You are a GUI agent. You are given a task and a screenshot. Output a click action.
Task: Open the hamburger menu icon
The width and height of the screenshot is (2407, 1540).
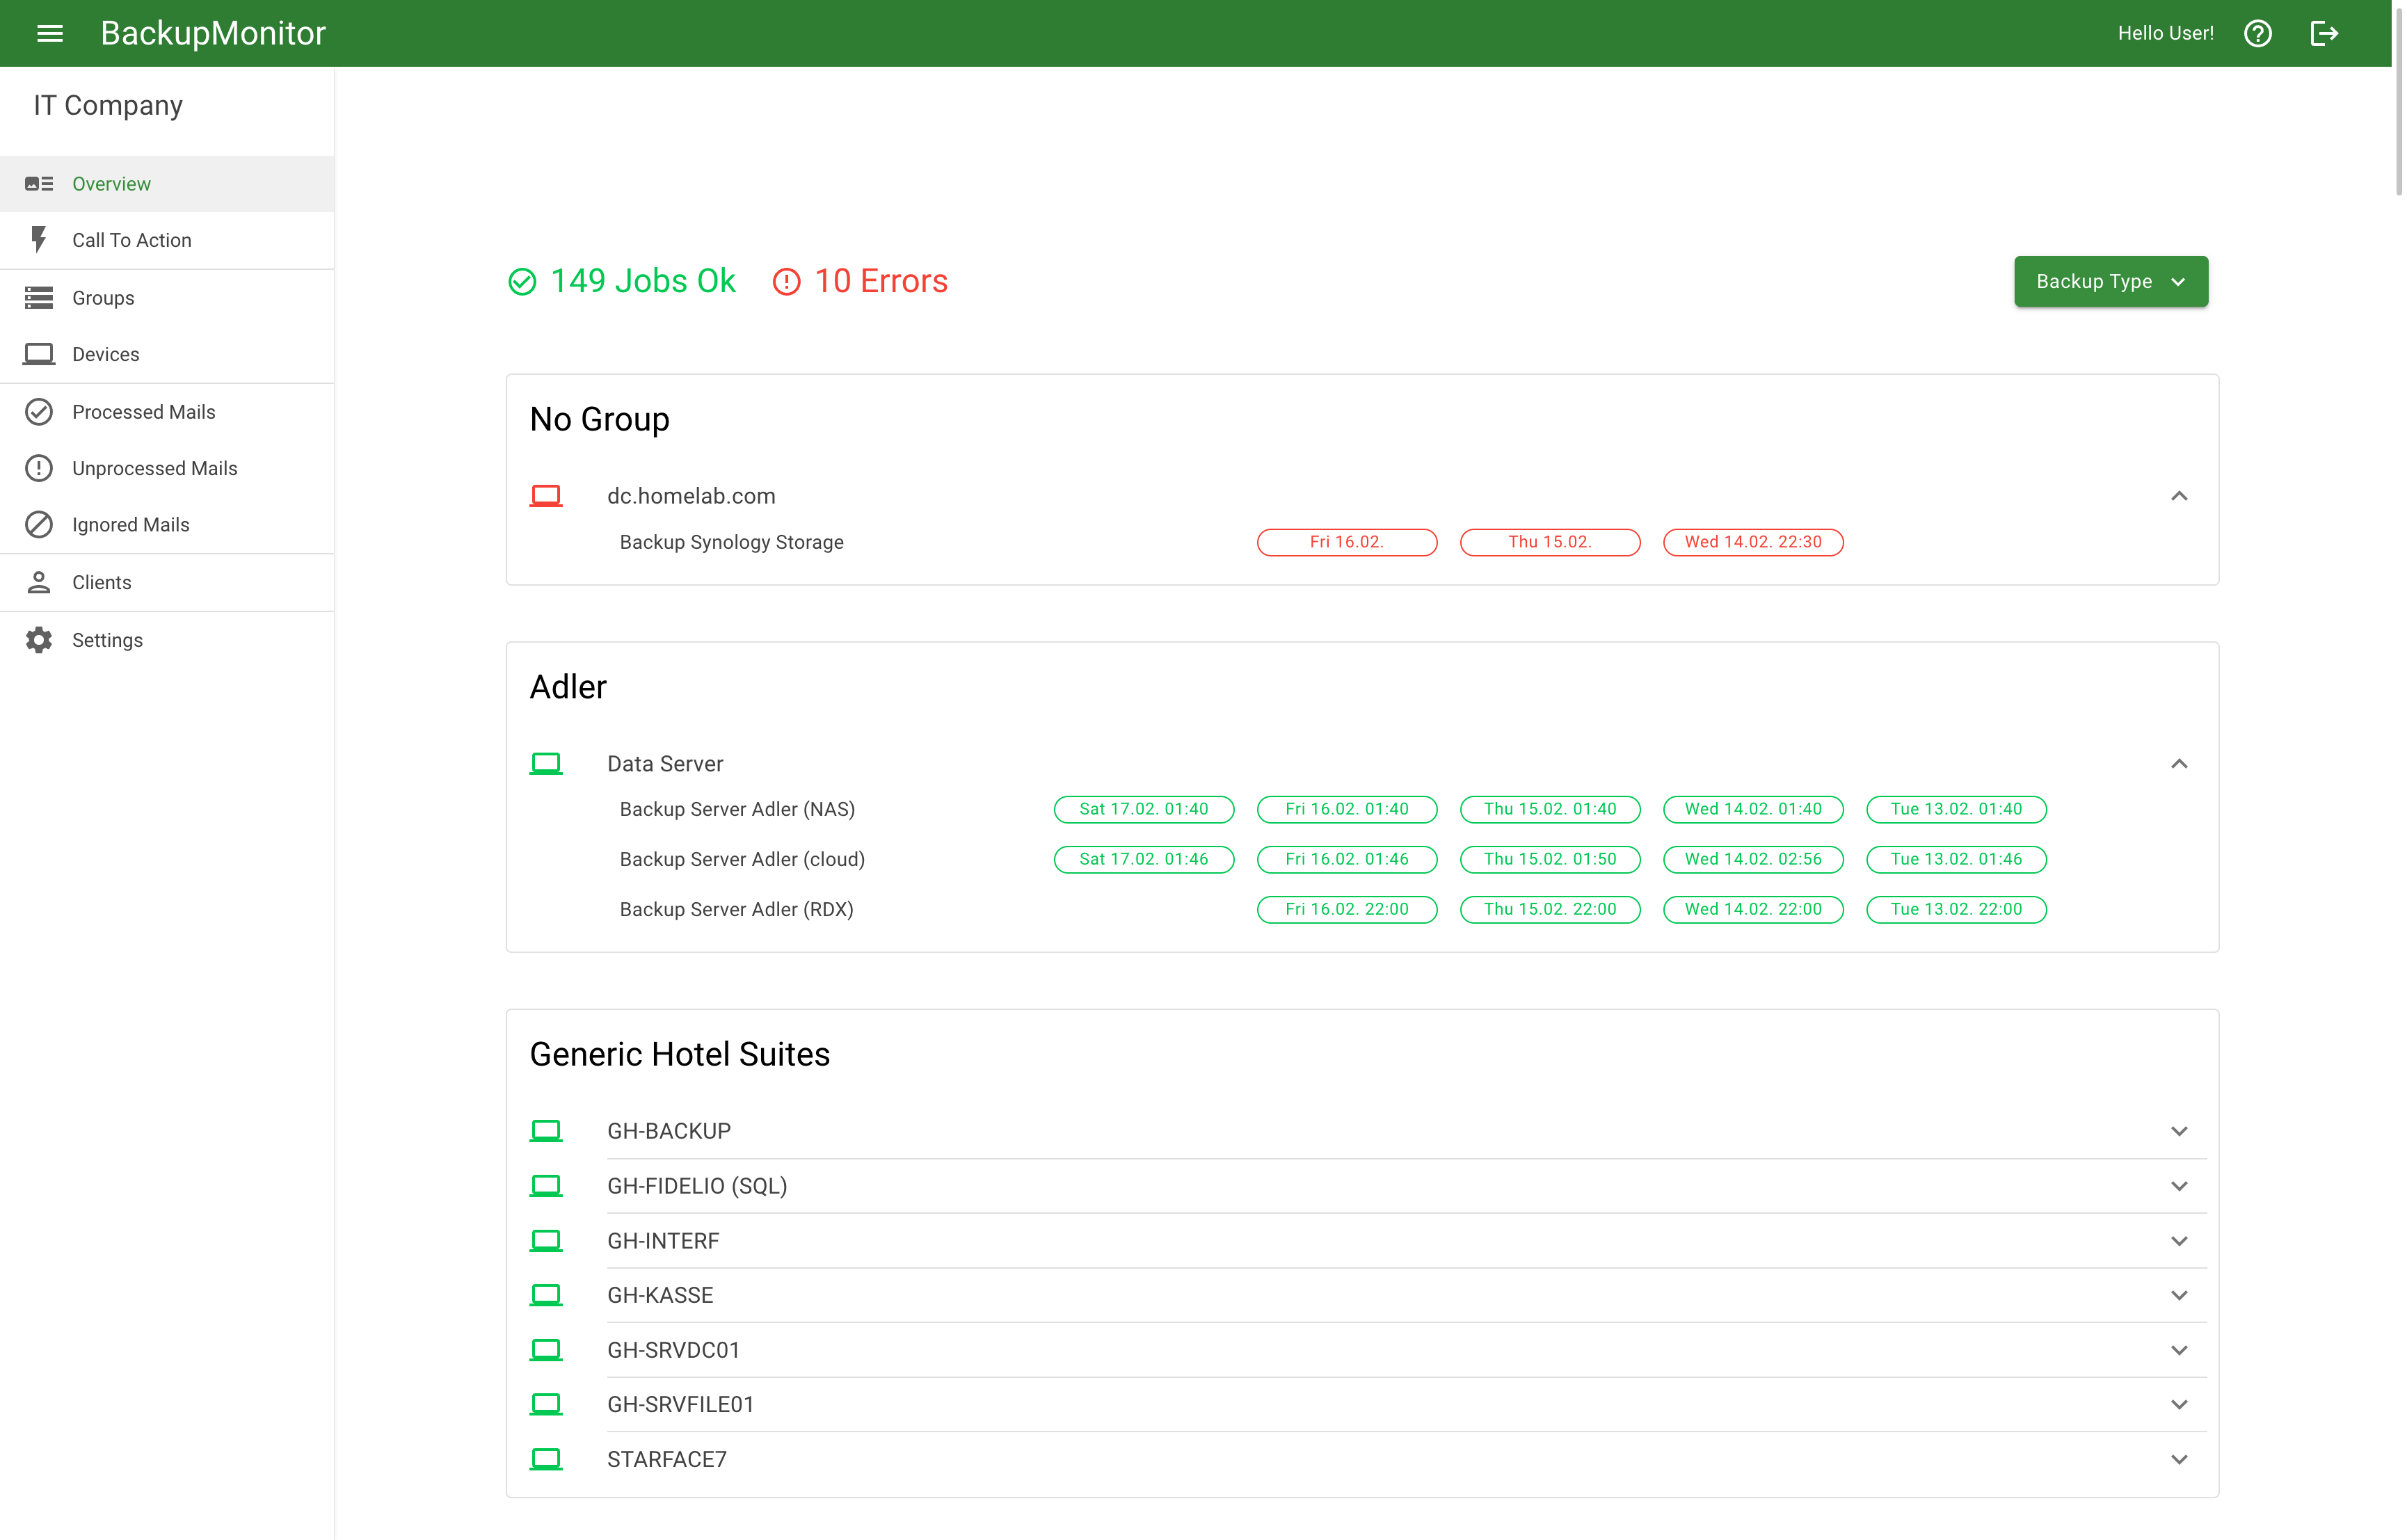click(50, 33)
